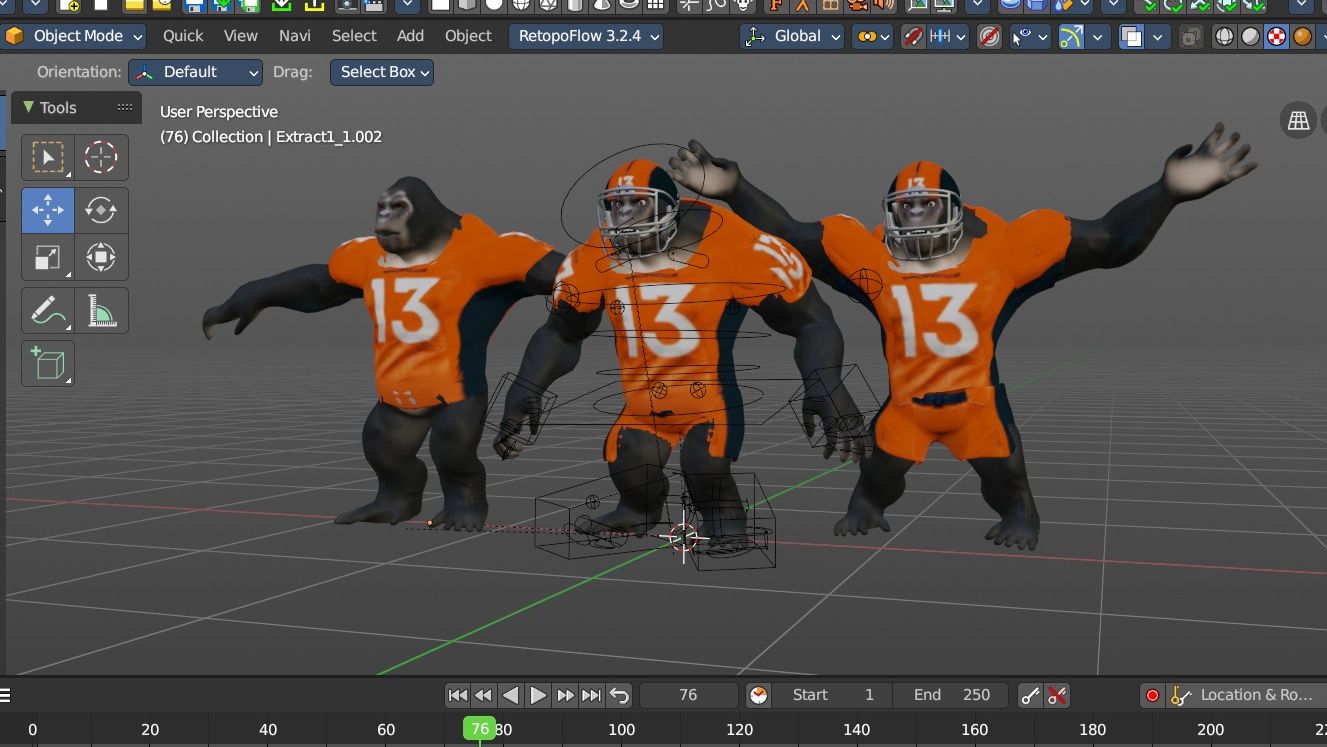Jump to next keyframe
The width and height of the screenshot is (1327, 747).
click(565, 695)
